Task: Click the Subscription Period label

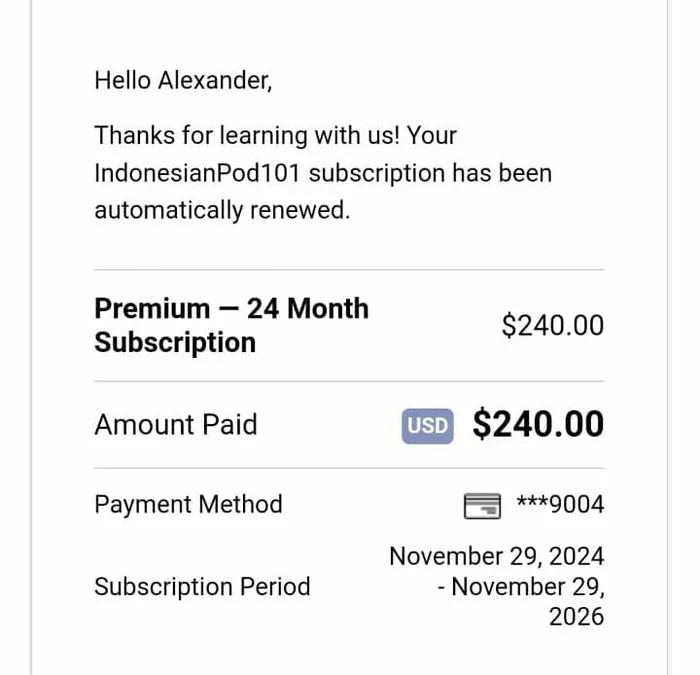Action: pyautogui.click(x=202, y=586)
